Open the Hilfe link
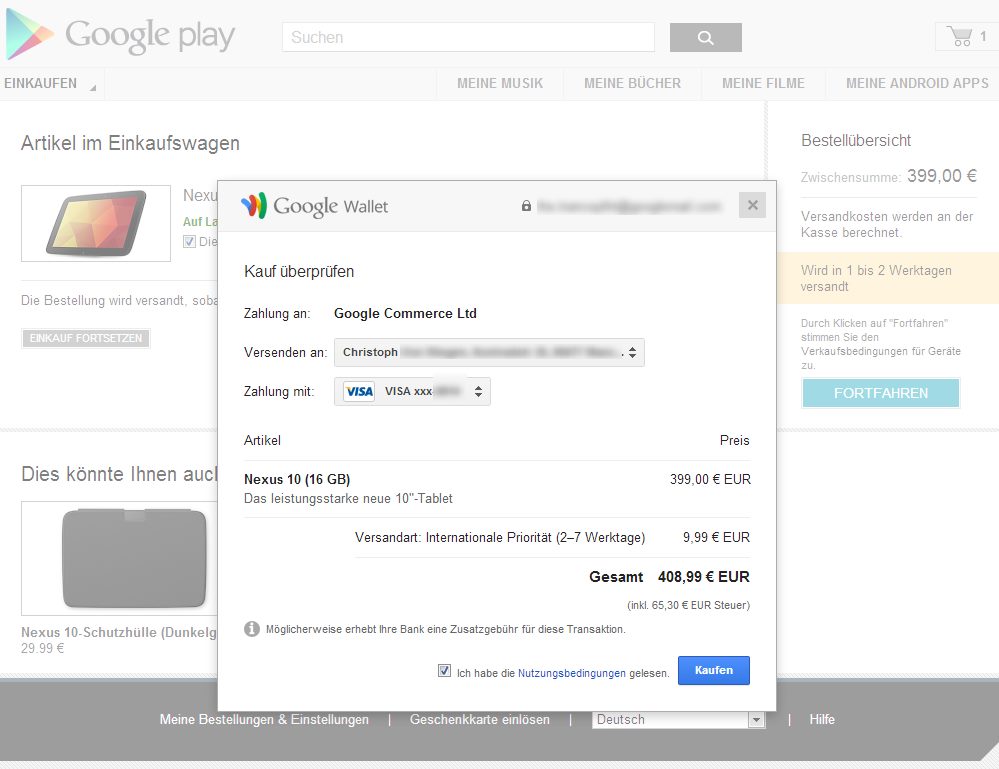999x769 pixels. pyautogui.click(x=822, y=719)
